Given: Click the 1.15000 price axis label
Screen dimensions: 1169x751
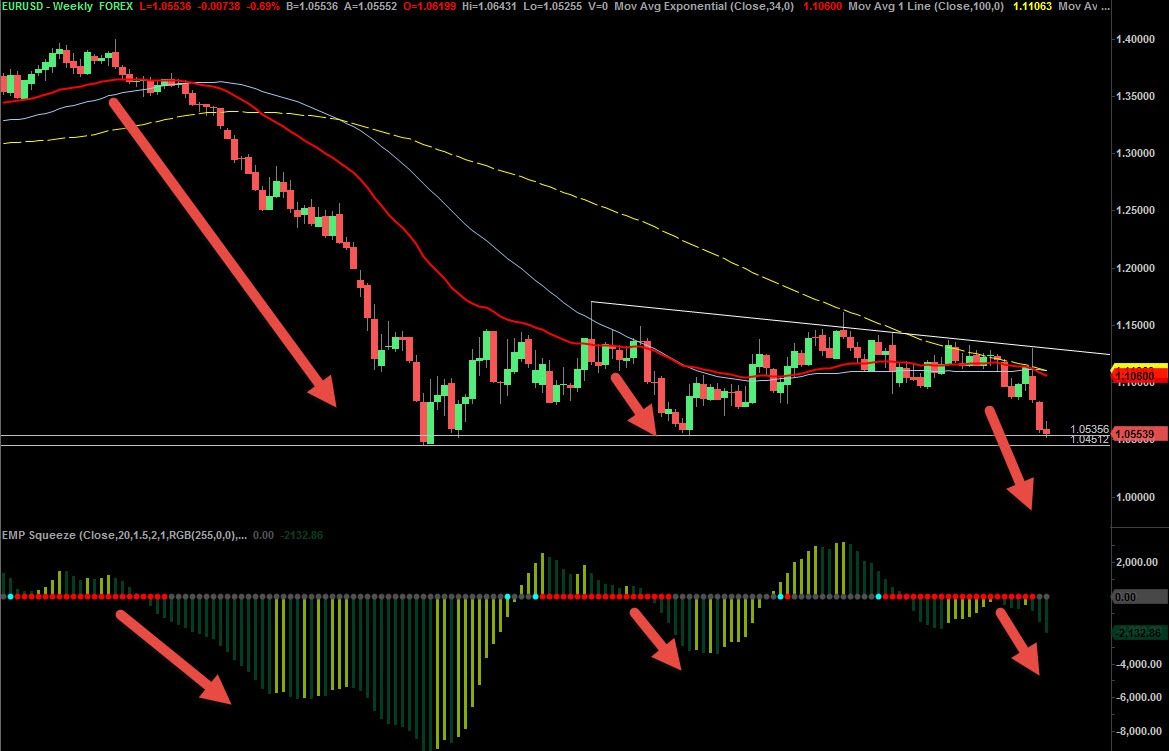Looking at the screenshot, I should tap(1135, 325).
